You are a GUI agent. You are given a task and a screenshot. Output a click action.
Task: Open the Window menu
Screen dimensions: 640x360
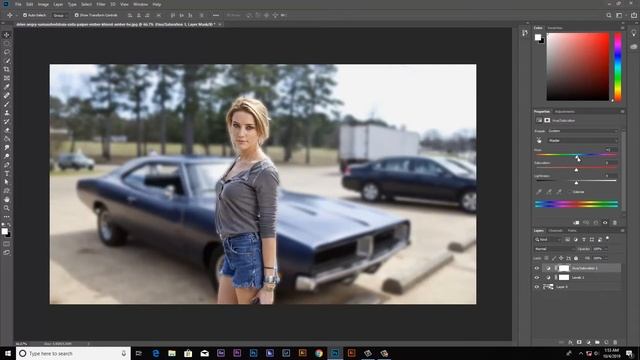(x=140, y=4)
